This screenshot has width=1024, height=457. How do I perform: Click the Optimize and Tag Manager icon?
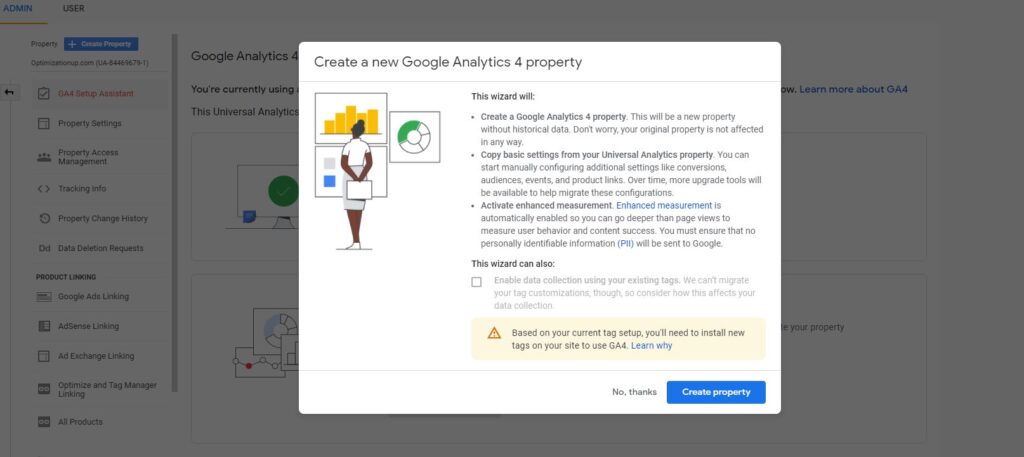click(x=44, y=390)
